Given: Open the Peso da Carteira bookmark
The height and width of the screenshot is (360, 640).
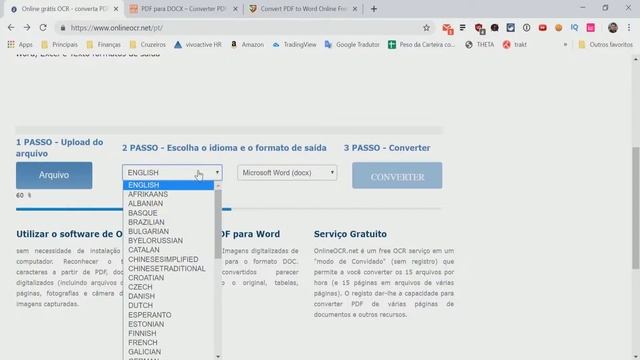Looking at the screenshot, I should coord(421,44).
